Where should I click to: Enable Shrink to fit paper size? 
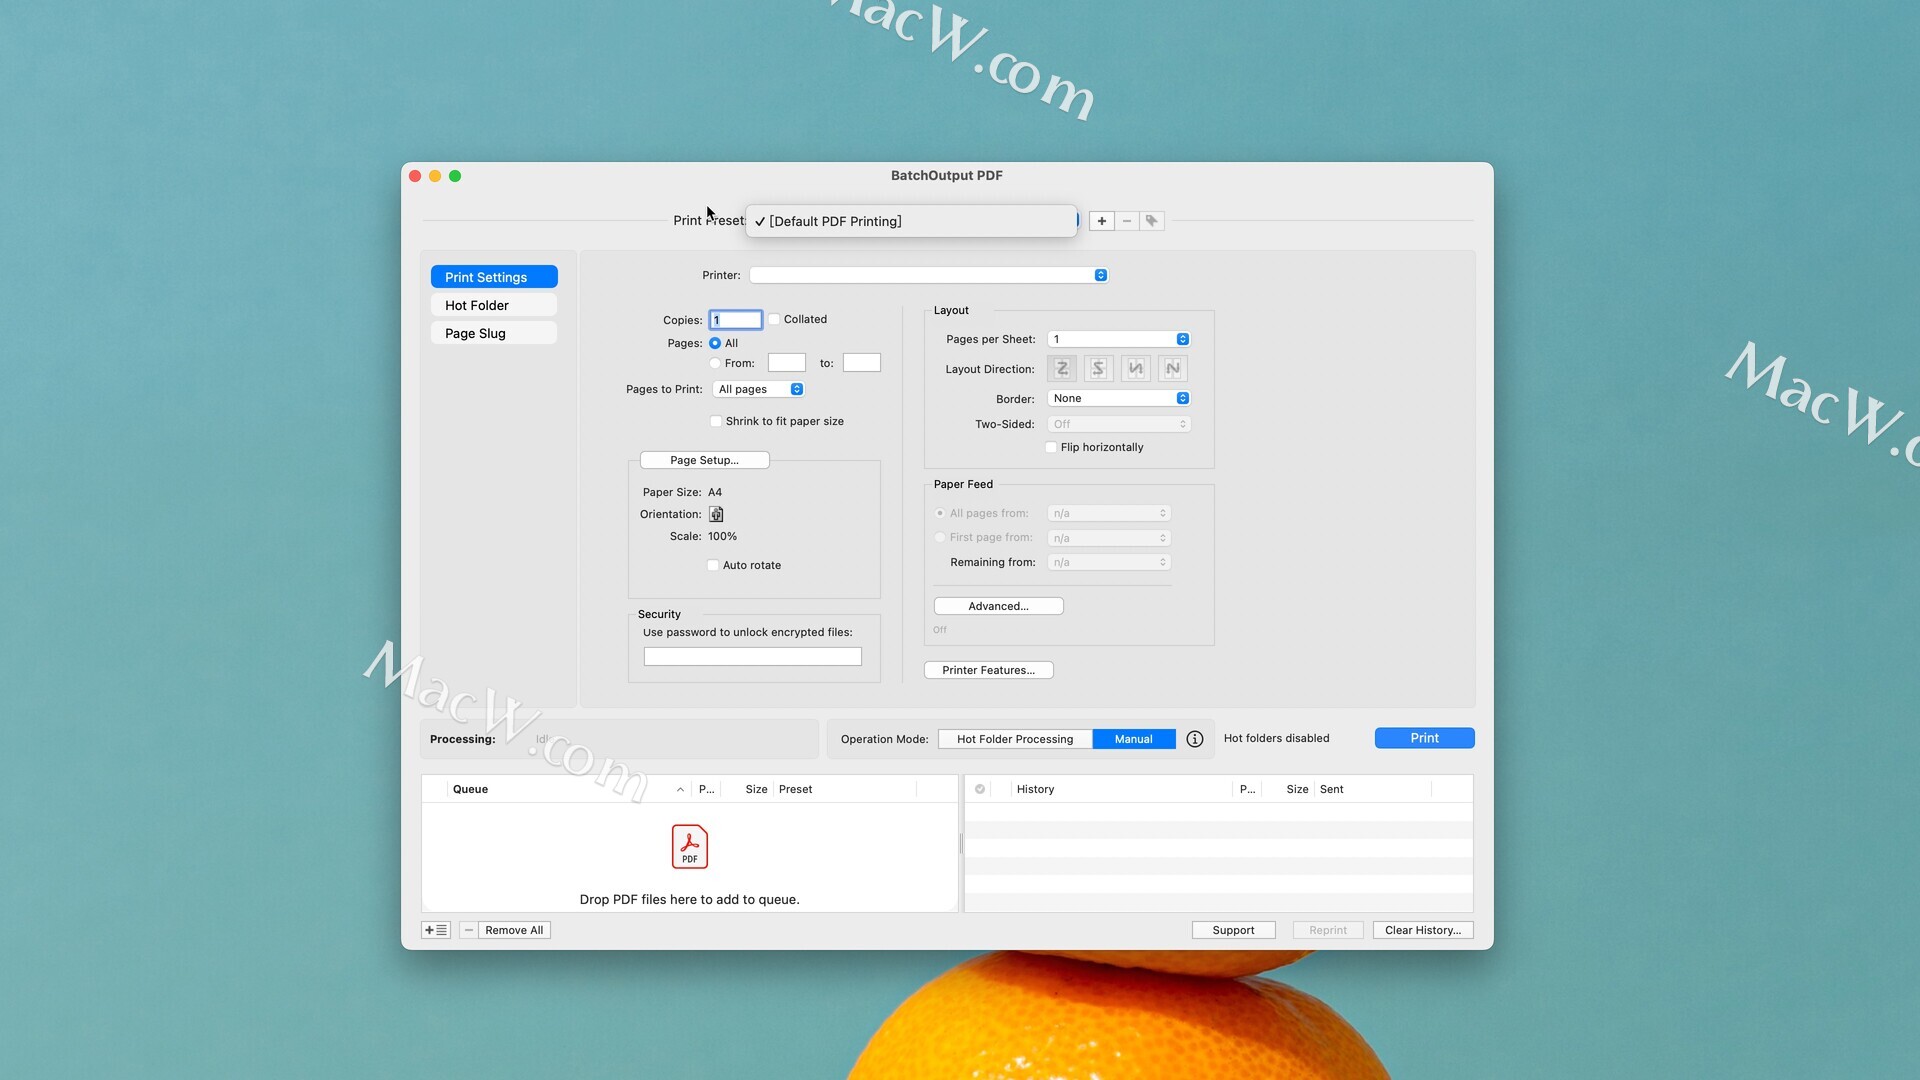tap(716, 421)
